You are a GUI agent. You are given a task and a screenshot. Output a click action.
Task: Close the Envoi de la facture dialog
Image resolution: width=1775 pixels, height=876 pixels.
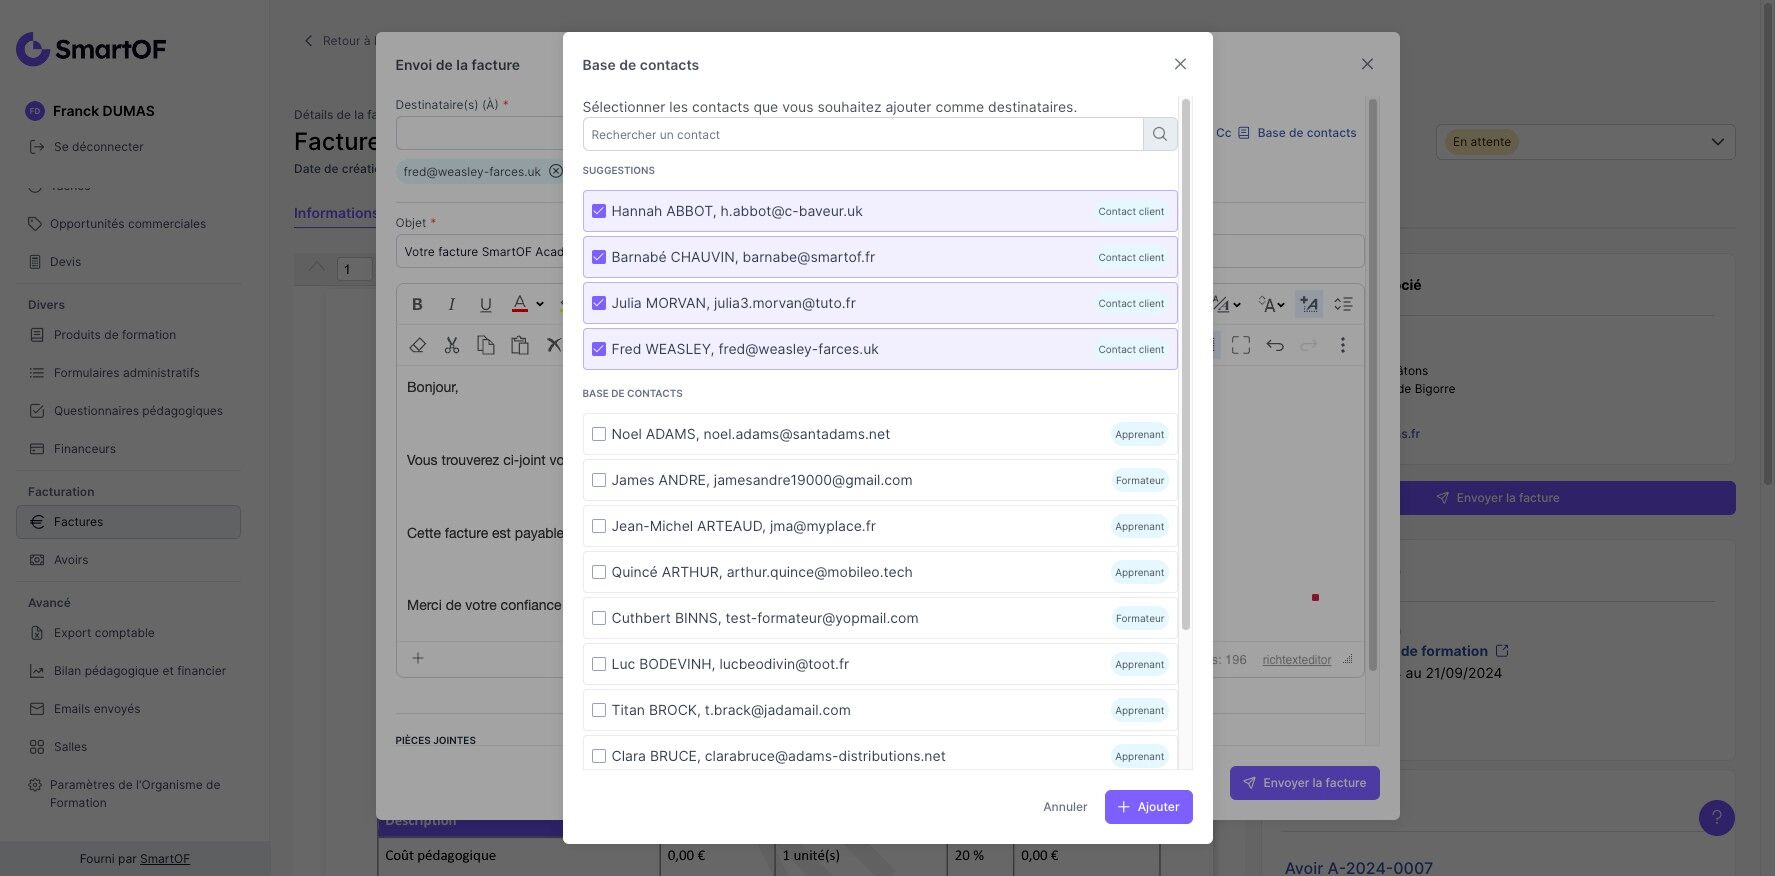pos(1367,64)
